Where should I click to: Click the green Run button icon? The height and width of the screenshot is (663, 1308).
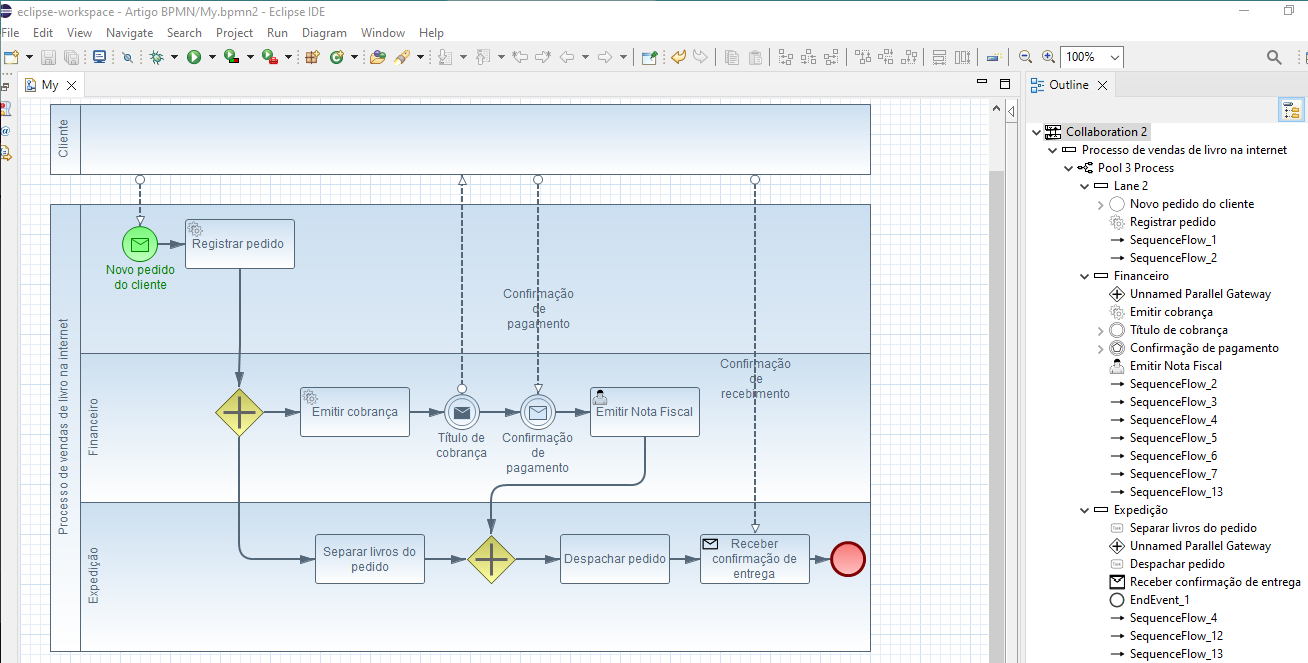pos(194,57)
